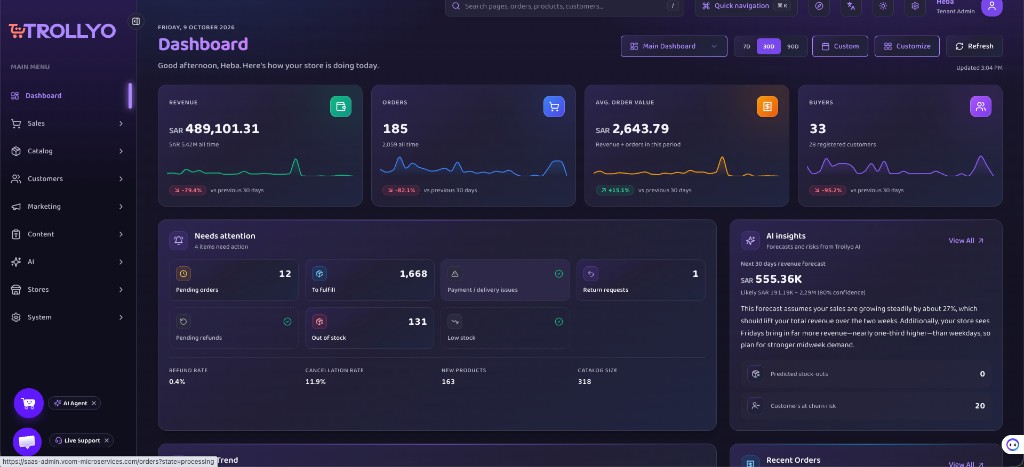Viewport: 1024px width, 467px height.
Task: Click the purple buyers icon on Buyers card
Action: (980, 106)
